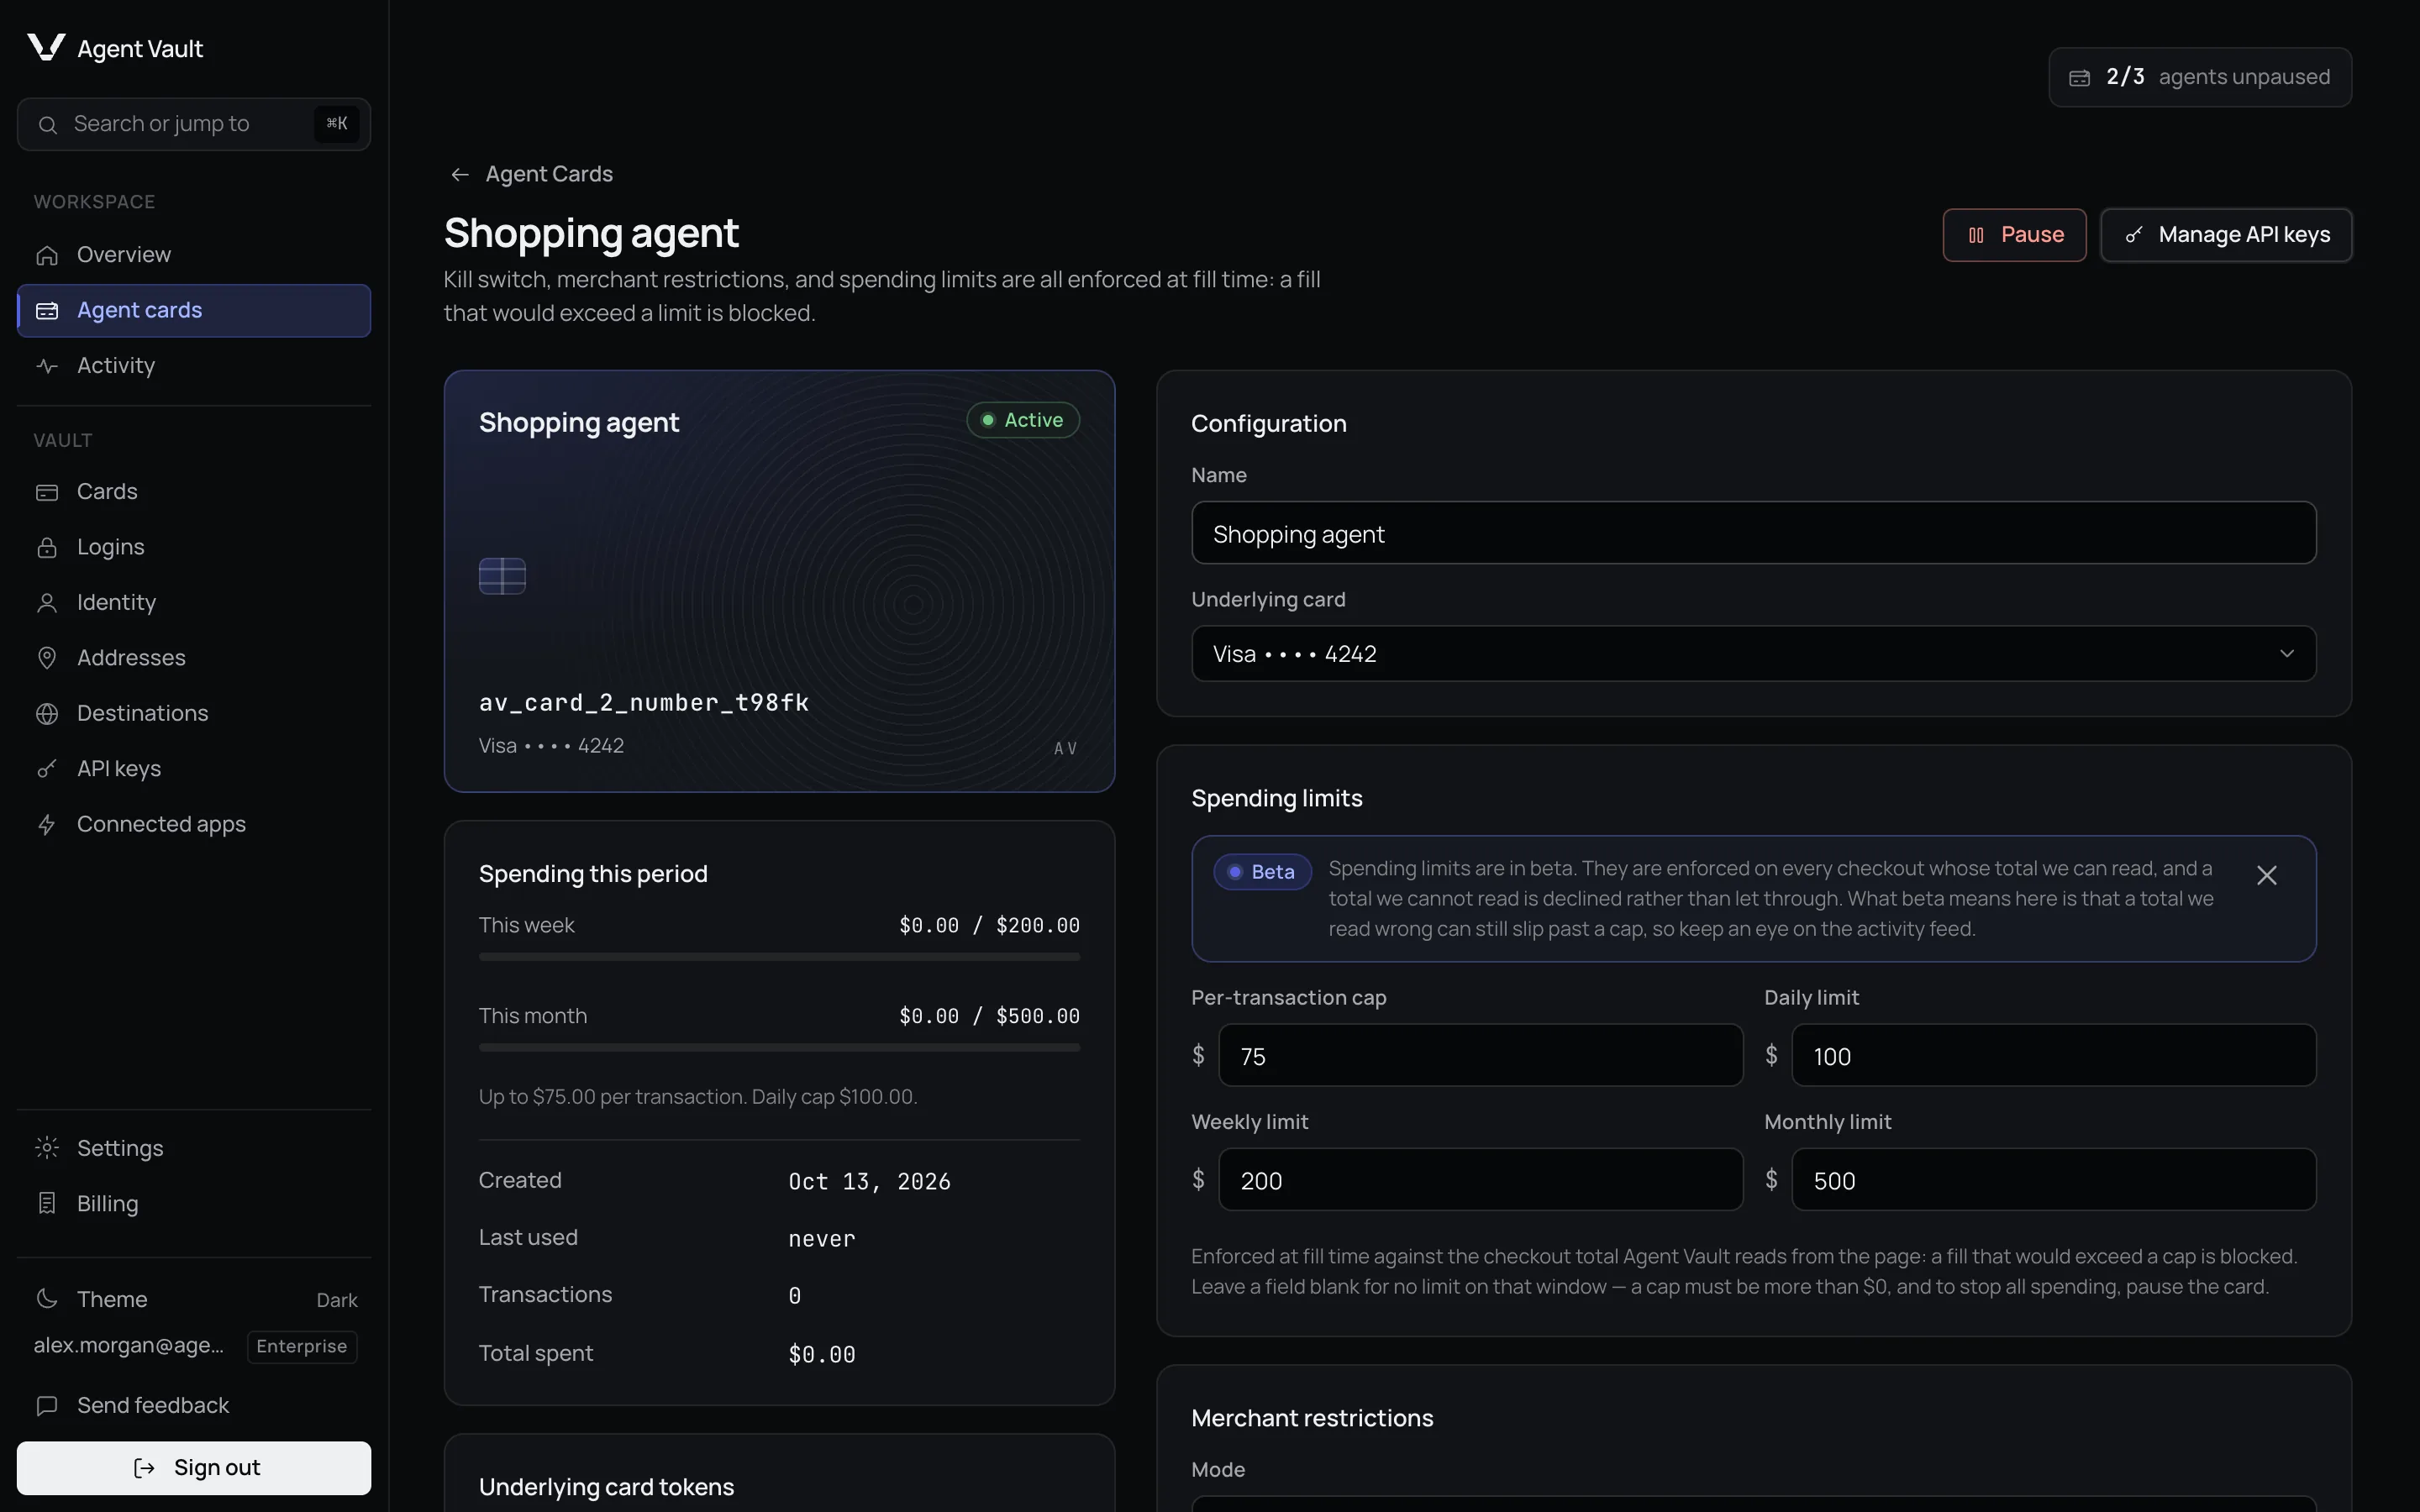
Task: Click the Enterprise plan badge
Action: pos(302,1346)
